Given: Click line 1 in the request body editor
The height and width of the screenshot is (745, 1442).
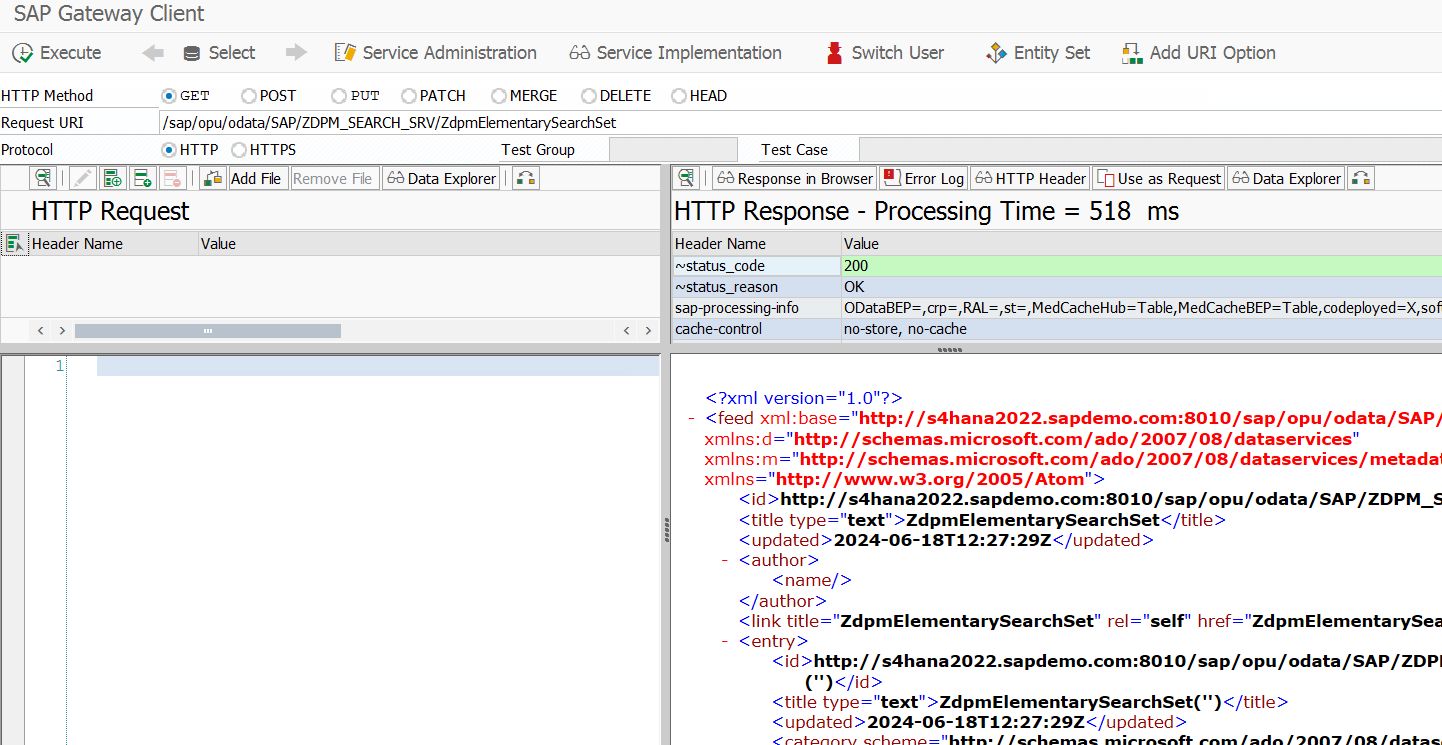Looking at the screenshot, I should [378, 366].
